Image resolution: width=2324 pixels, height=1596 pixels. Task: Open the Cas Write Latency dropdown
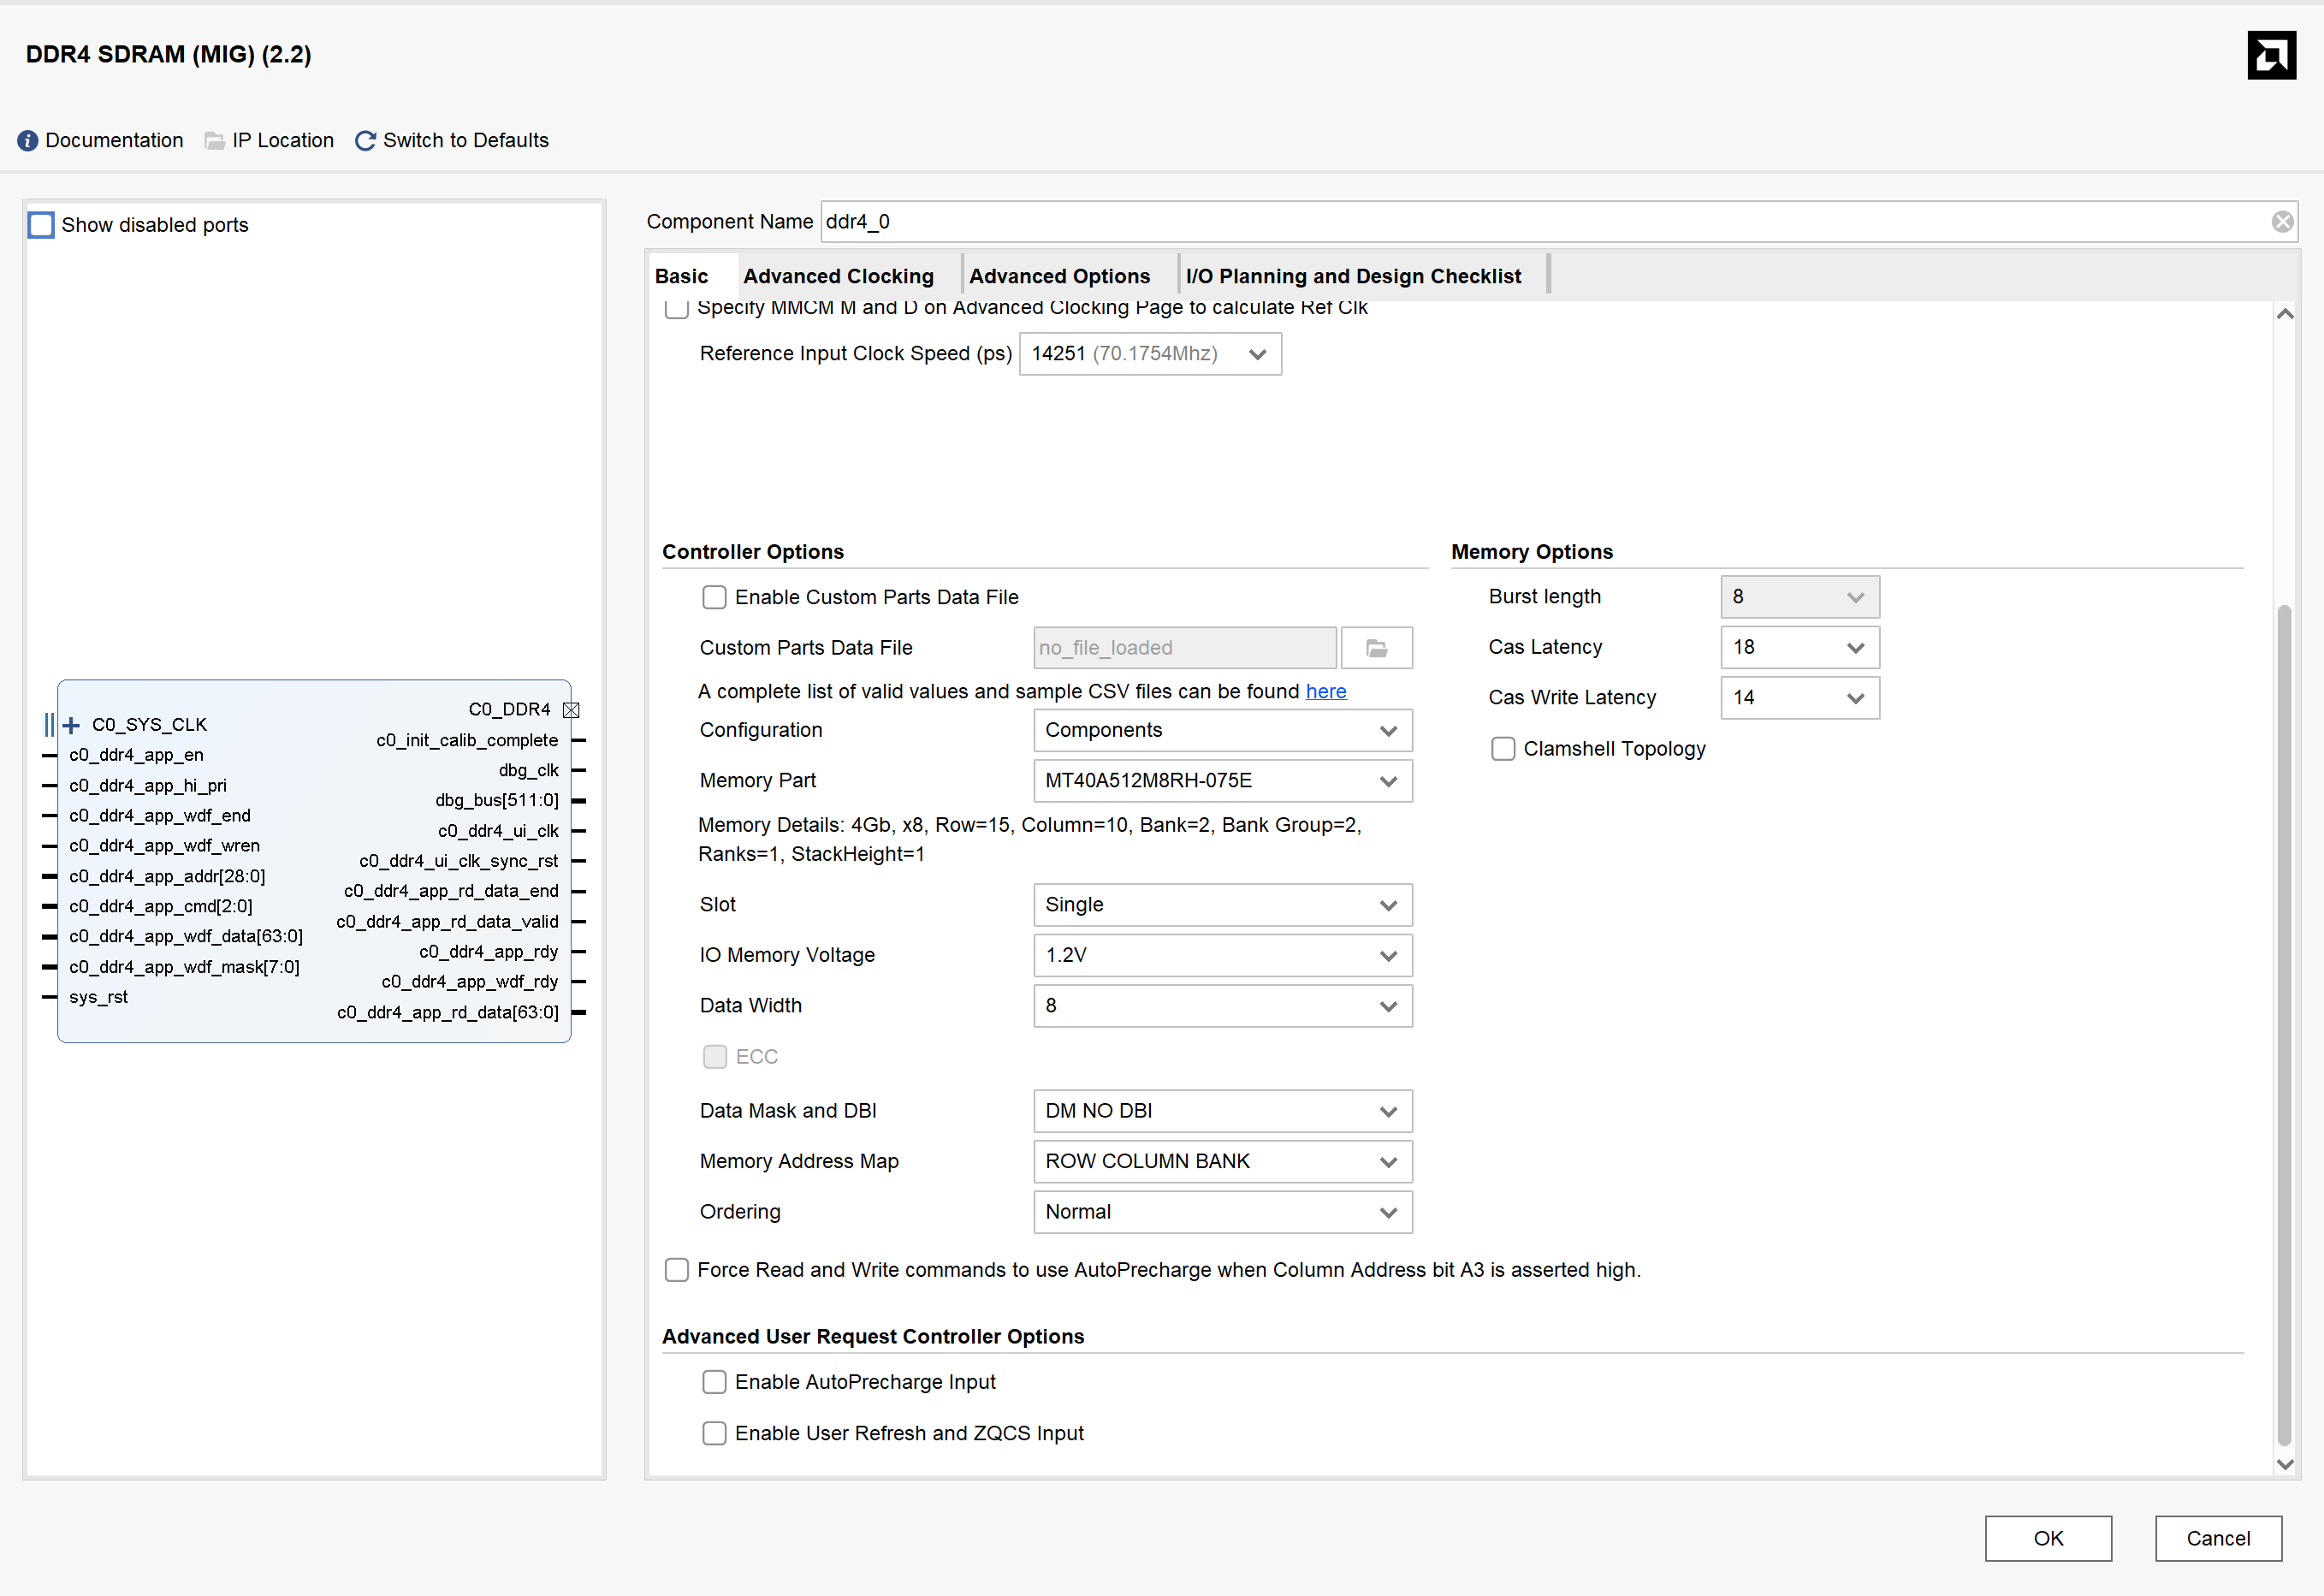coord(1799,698)
